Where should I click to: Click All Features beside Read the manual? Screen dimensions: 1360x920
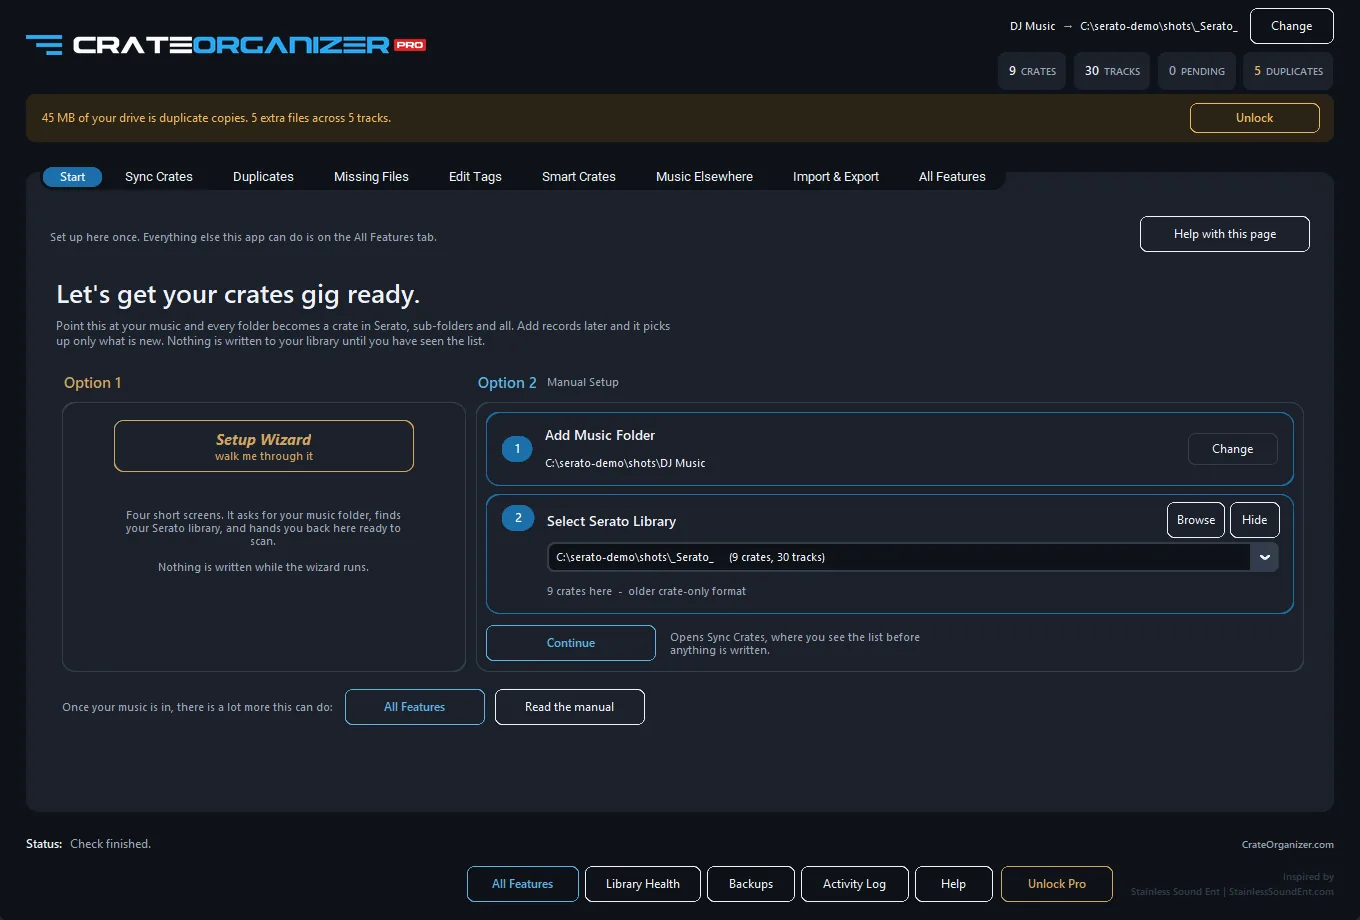[415, 707]
